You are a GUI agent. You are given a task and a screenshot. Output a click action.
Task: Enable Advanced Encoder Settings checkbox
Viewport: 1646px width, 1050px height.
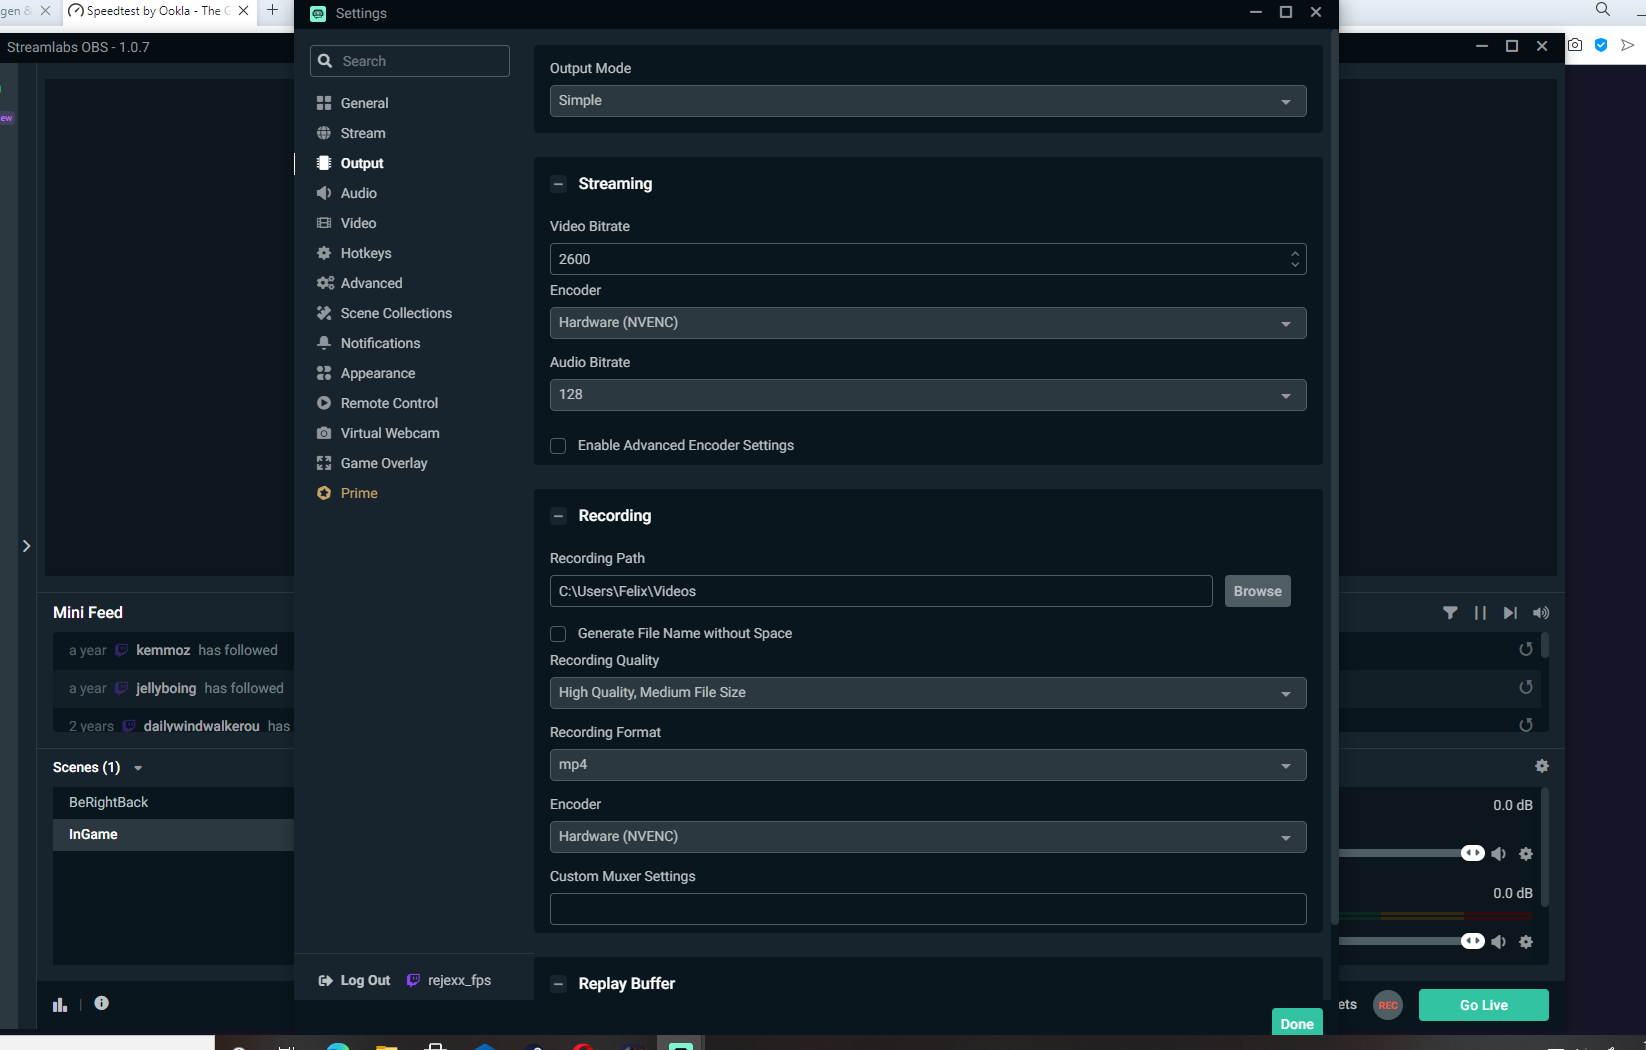558,446
